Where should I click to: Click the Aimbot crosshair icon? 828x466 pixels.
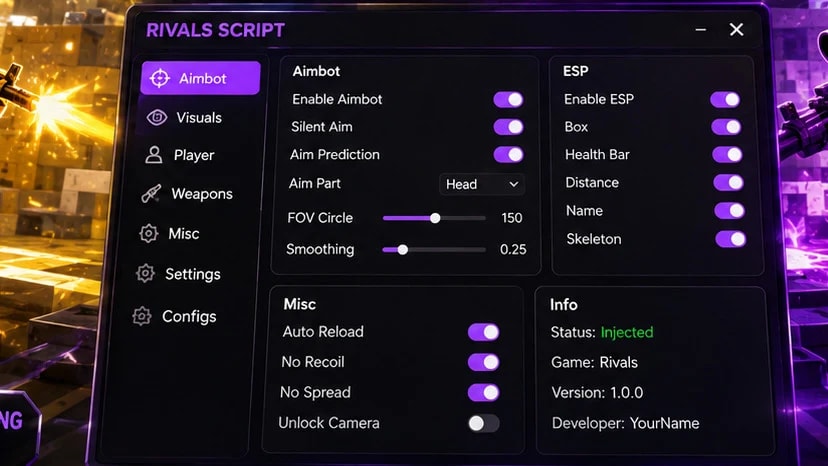coord(159,78)
